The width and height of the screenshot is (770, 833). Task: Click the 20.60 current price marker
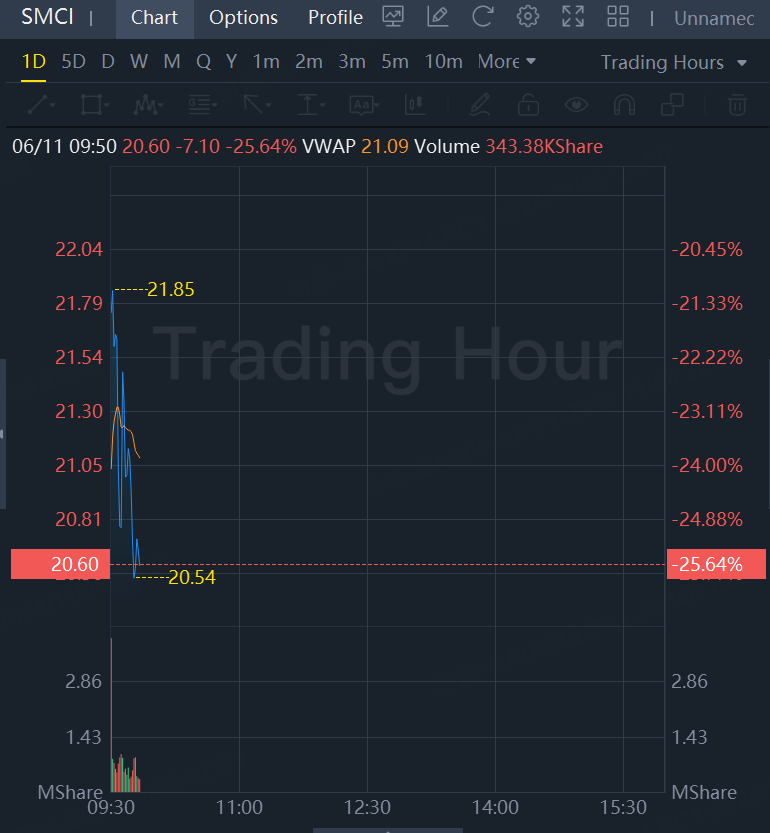tap(74, 565)
